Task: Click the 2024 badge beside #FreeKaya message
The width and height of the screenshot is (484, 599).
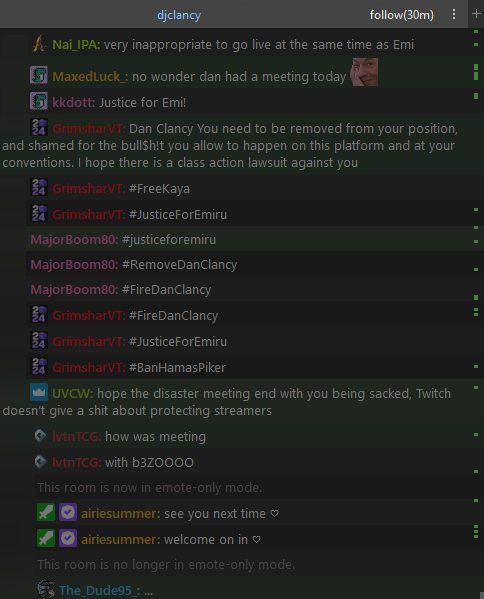Action: pyautogui.click(x=39, y=187)
